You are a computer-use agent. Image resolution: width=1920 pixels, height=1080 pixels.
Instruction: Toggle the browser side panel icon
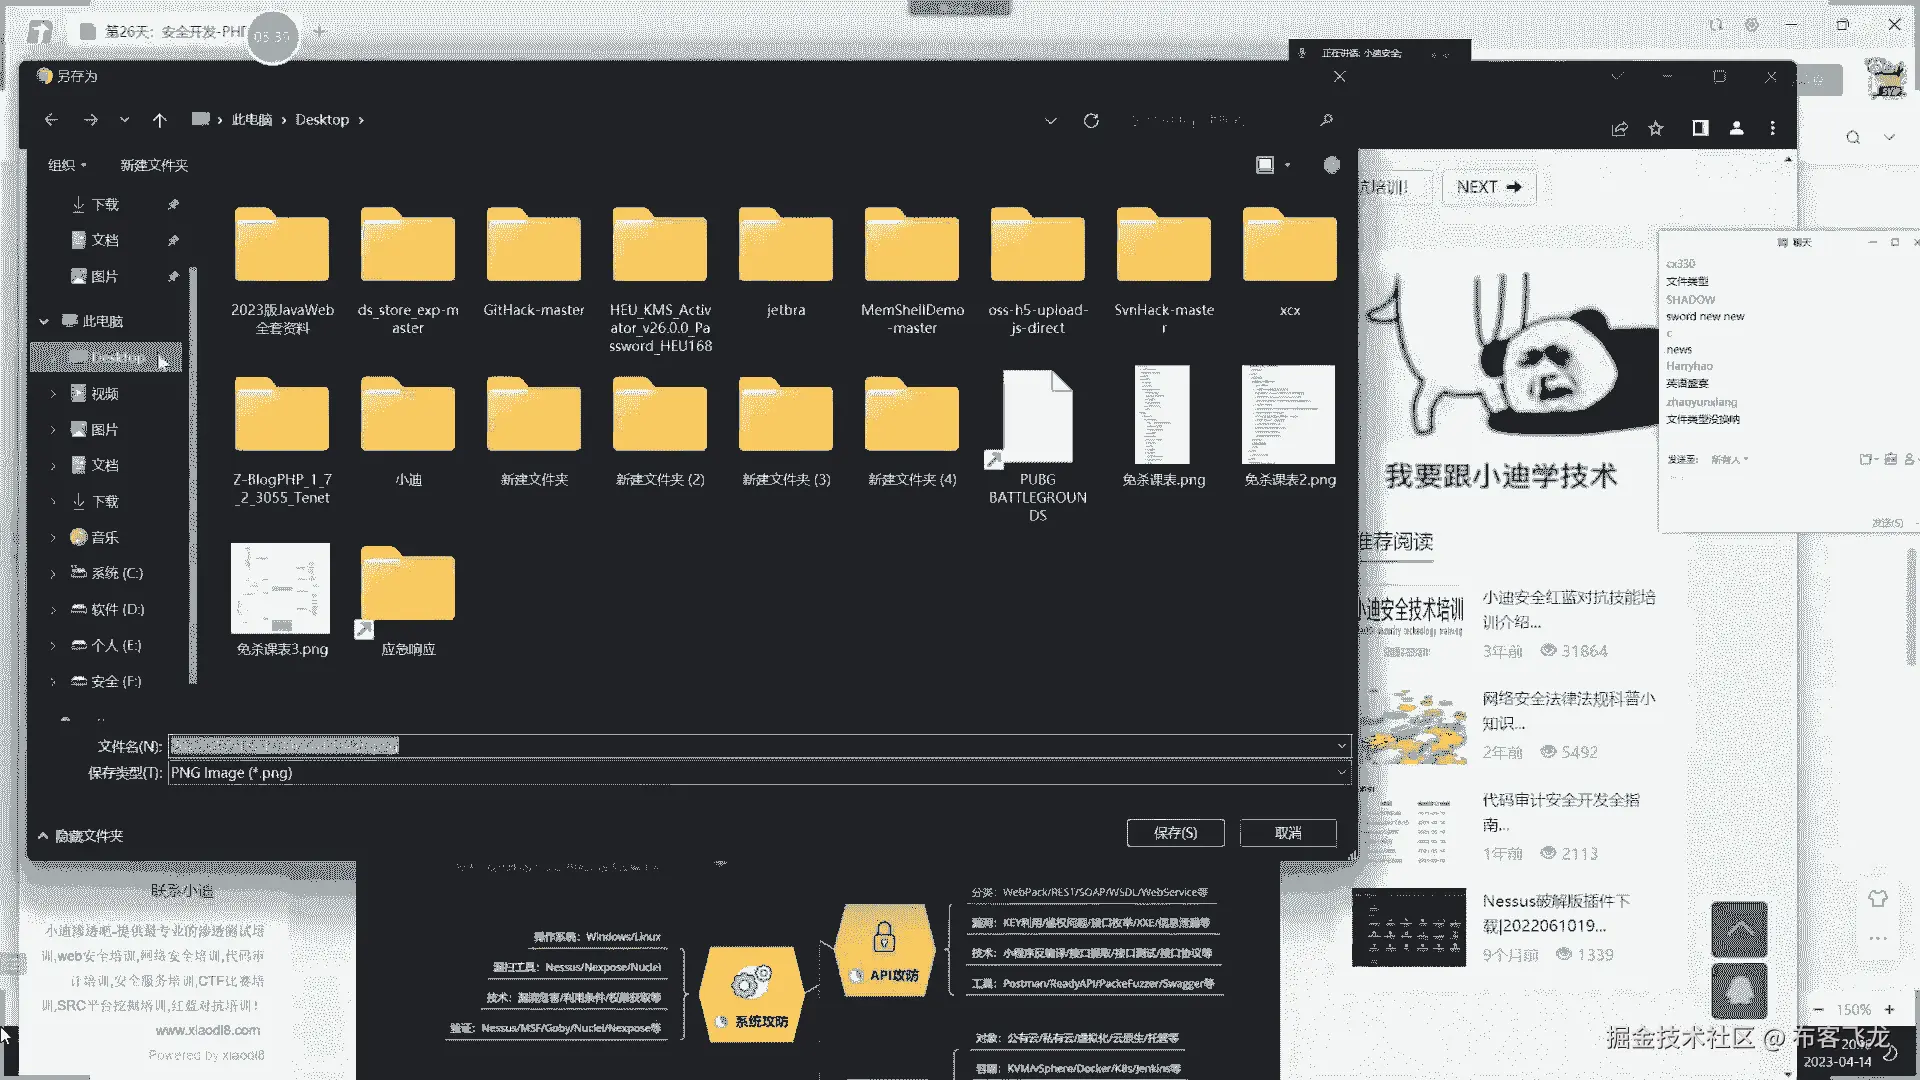pos(1700,128)
